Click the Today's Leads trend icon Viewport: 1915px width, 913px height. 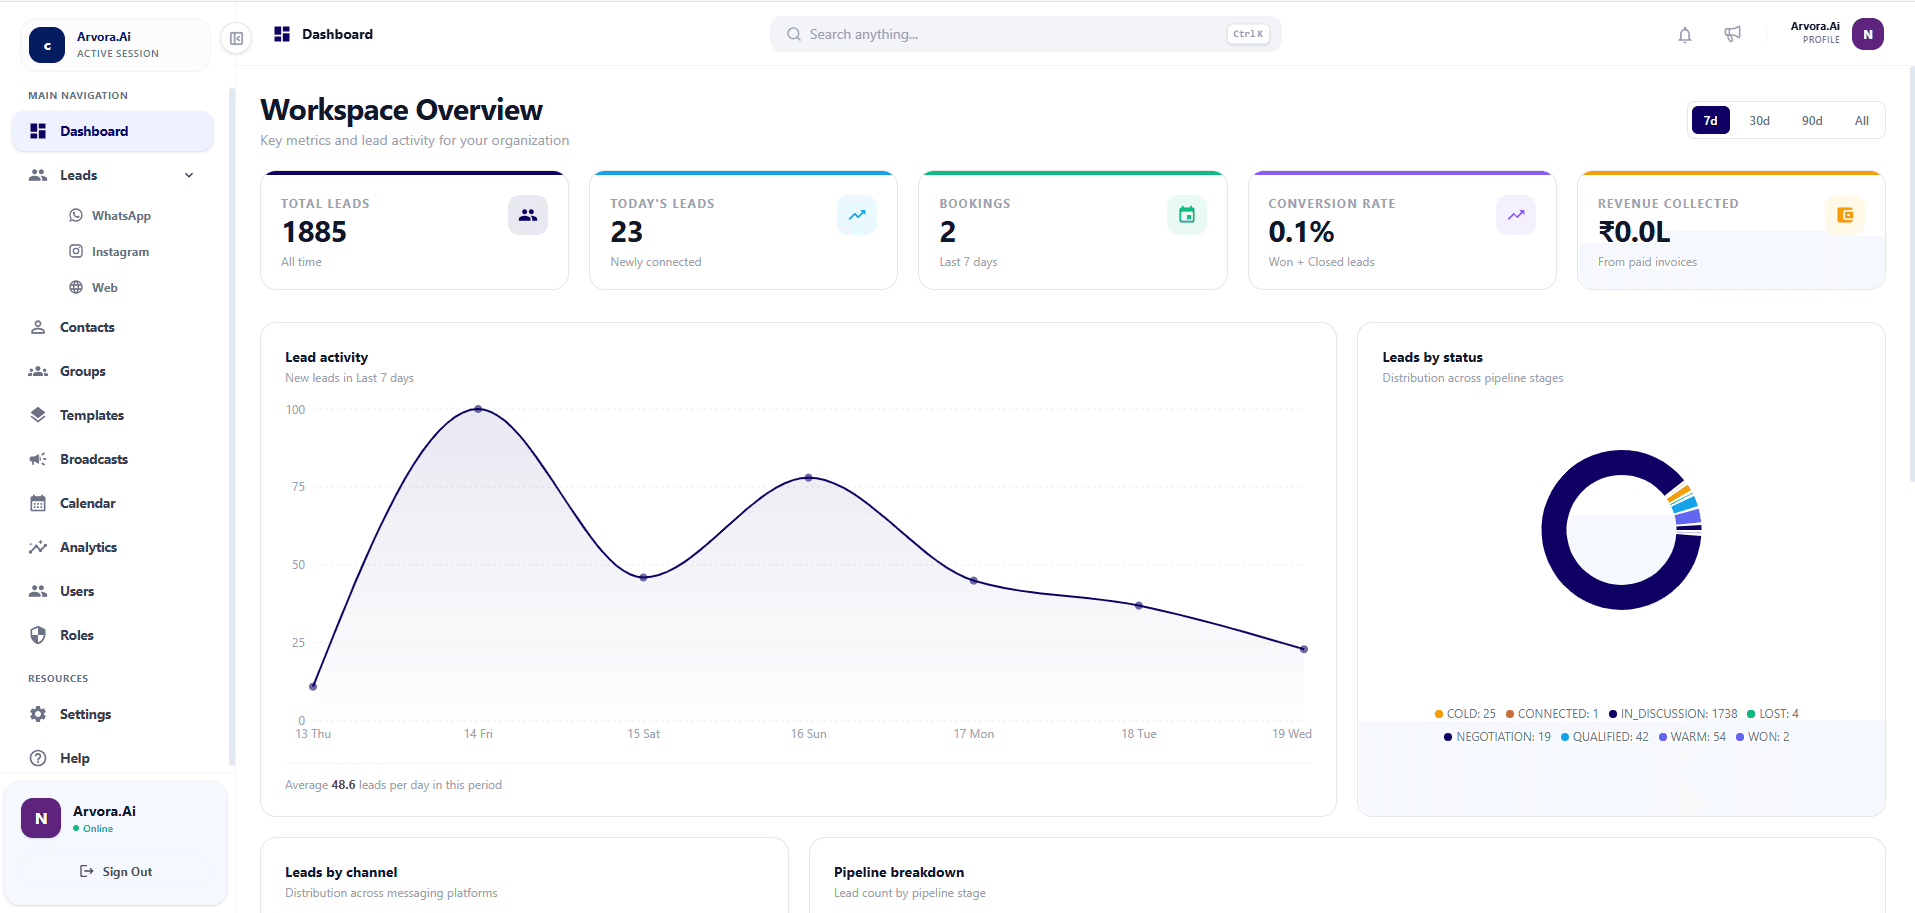point(857,215)
